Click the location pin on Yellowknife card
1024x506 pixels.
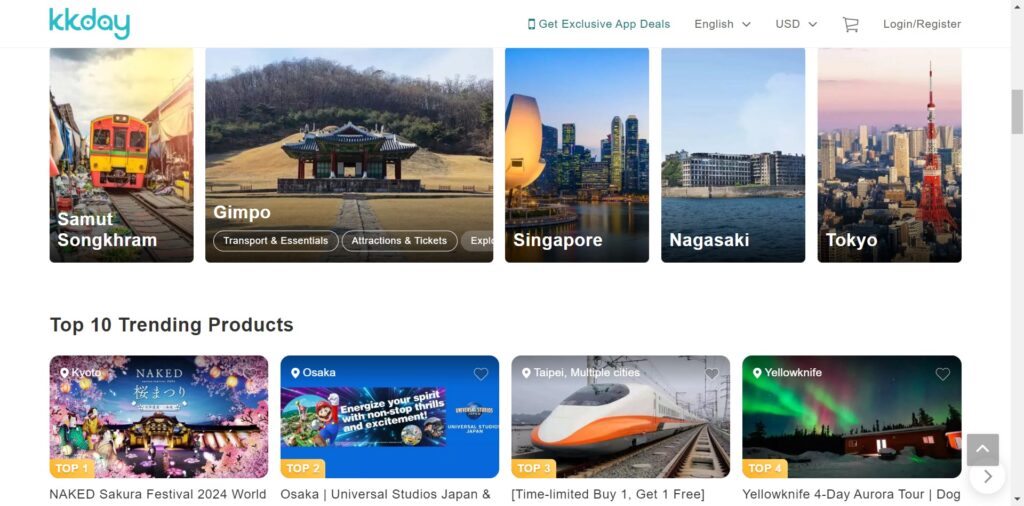click(x=757, y=373)
